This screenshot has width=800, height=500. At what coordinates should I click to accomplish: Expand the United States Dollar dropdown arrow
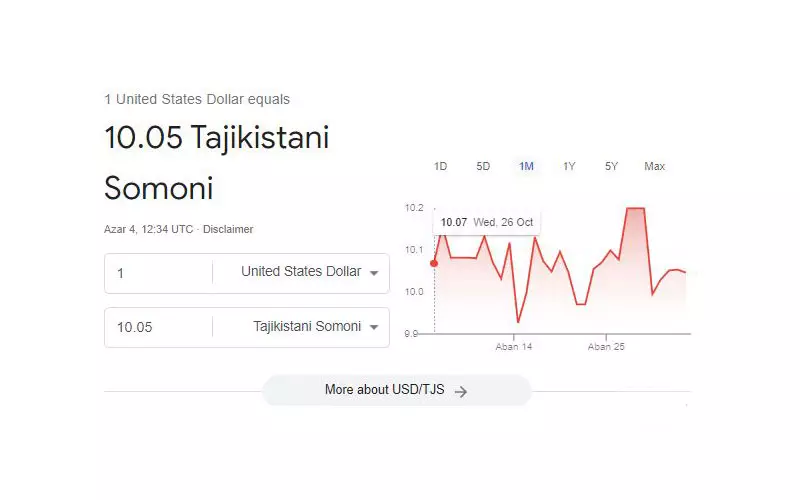click(x=374, y=273)
